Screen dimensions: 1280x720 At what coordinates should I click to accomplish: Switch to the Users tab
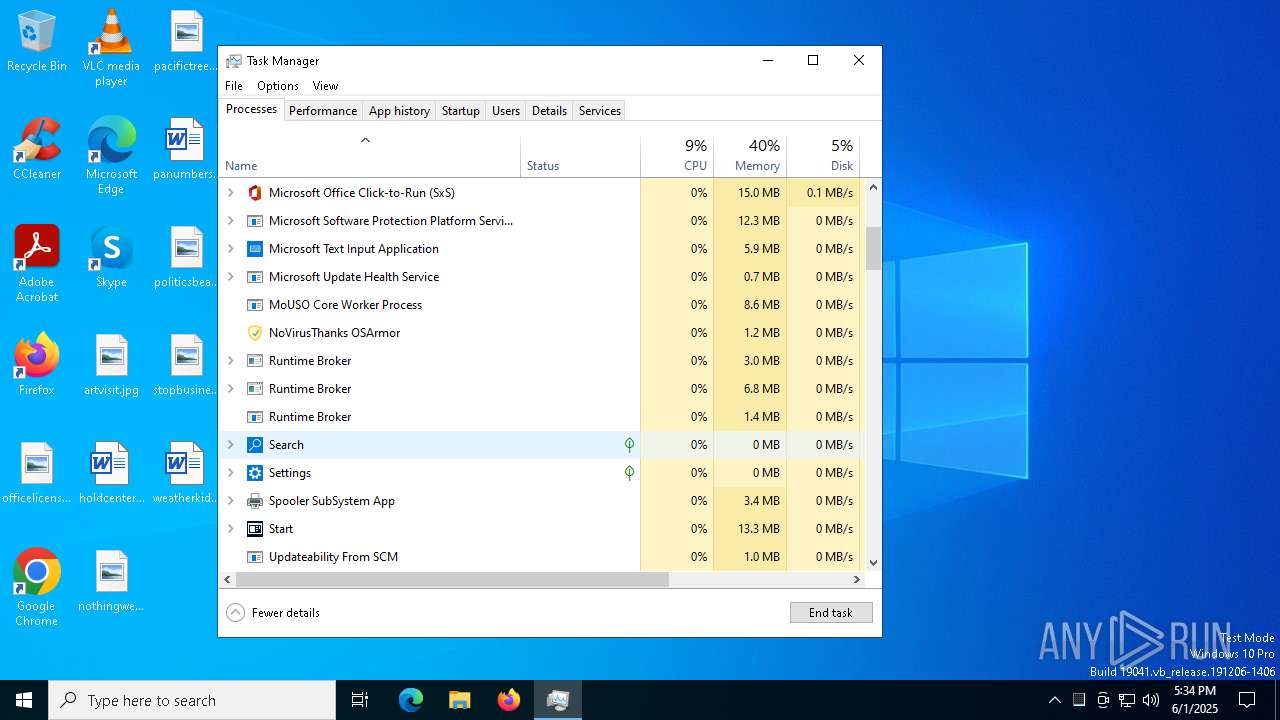point(506,111)
